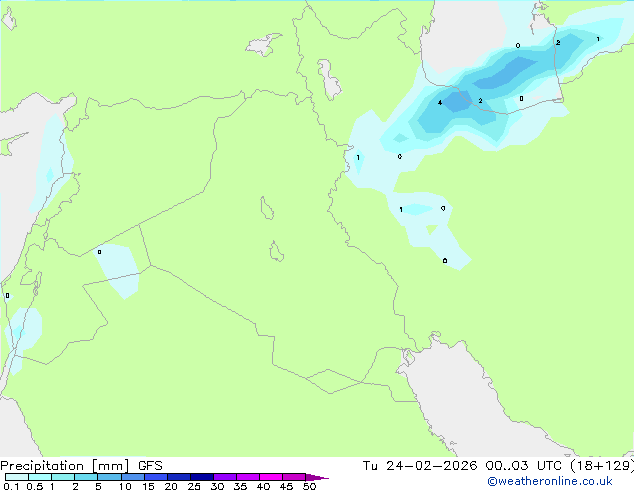Click the '50' legend scale label

click(x=309, y=486)
